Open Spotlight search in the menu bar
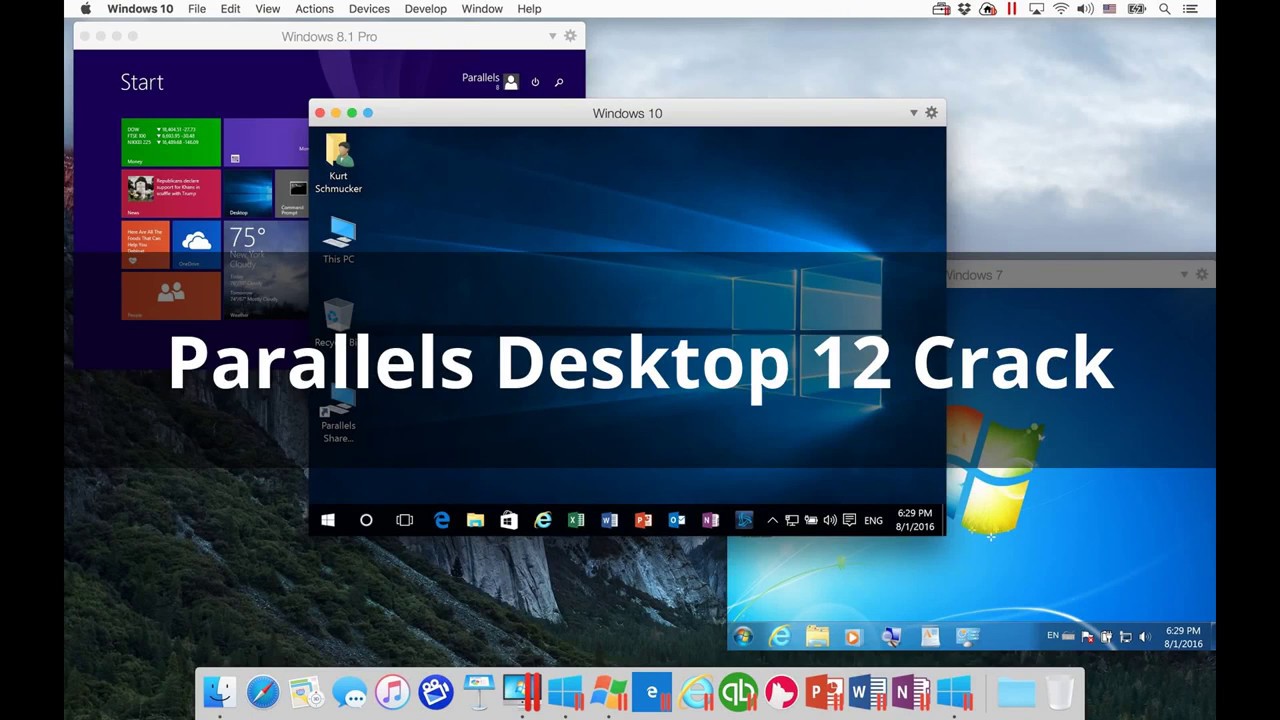The width and height of the screenshot is (1280, 720). 1165,9
